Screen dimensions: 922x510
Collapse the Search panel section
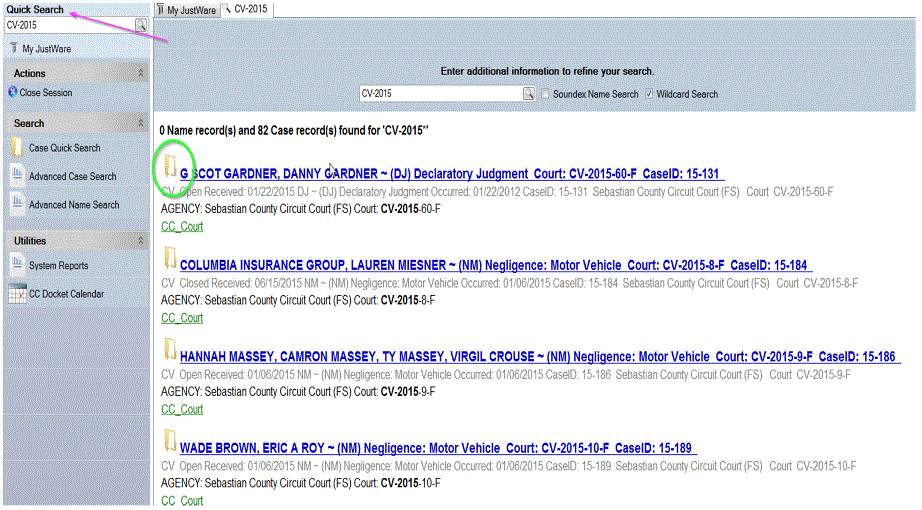141,123
